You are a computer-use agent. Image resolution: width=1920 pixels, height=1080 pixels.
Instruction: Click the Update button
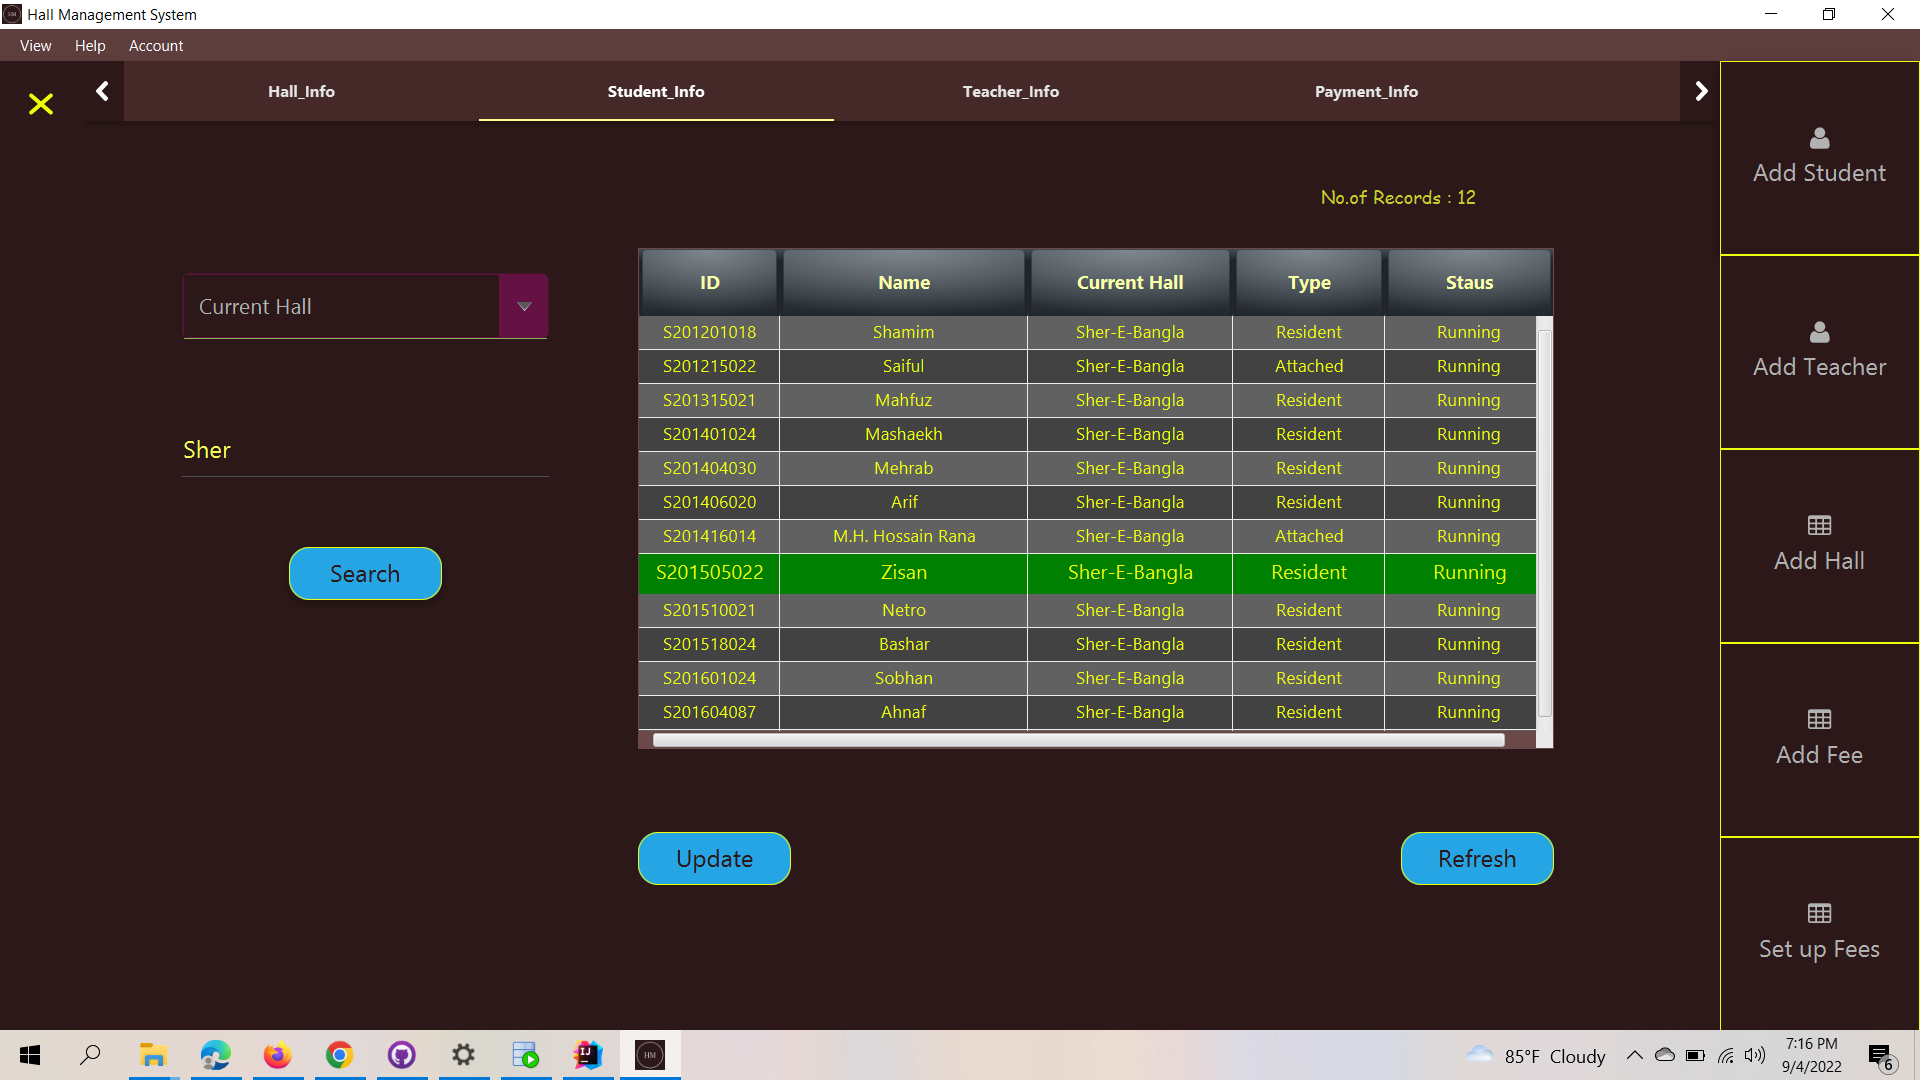pyautogui.click(x=713, y=858)
